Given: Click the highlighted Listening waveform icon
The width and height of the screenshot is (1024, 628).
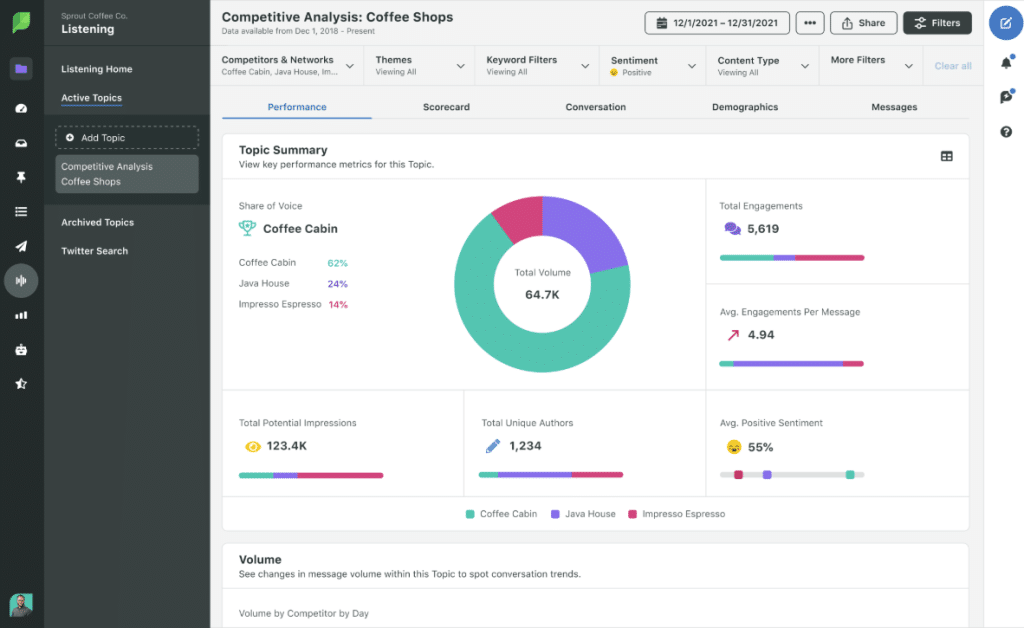Looking at the screenshot, I should point(21,280).
